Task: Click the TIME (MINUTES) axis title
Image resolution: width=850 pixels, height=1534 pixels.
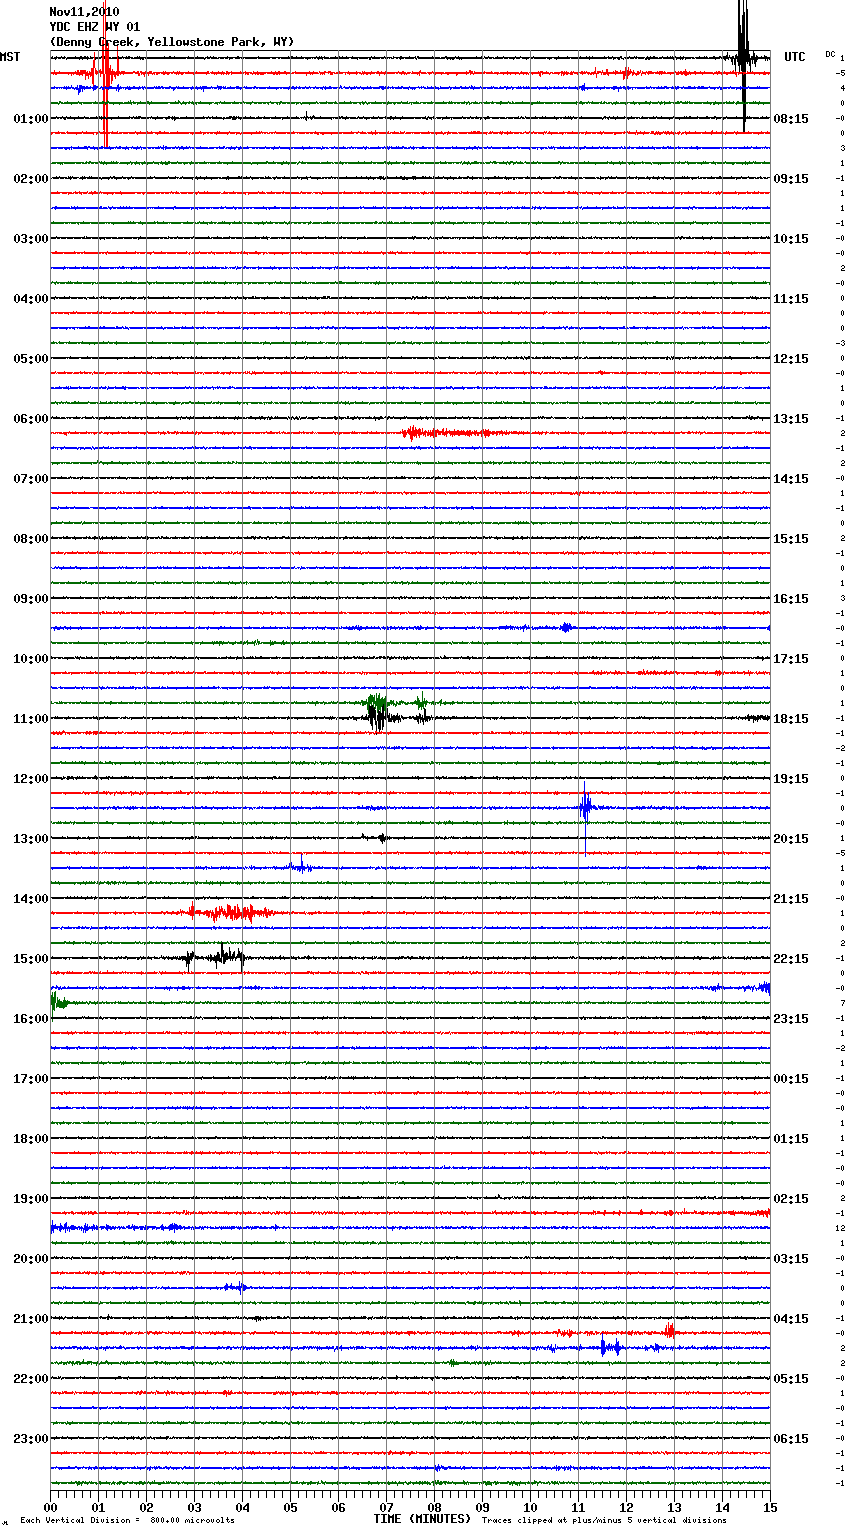Action: pyautogui.click(x=422, y=1519)
